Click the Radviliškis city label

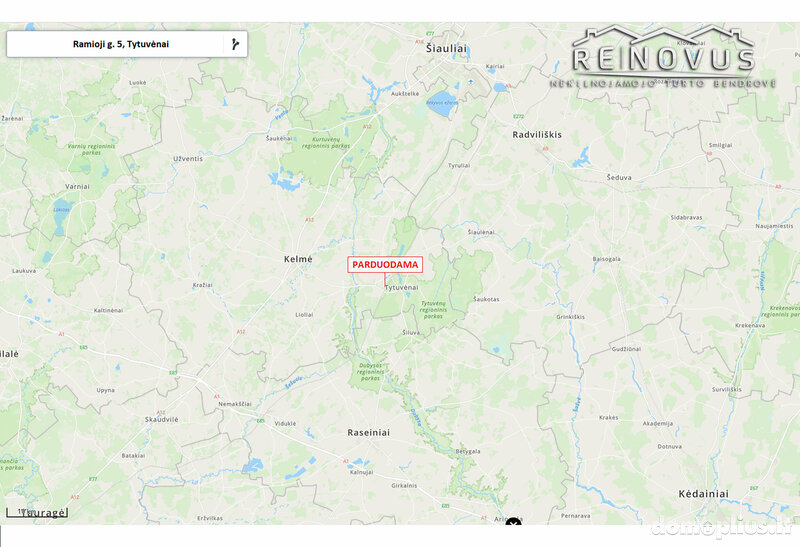click(x=537, y=135)
